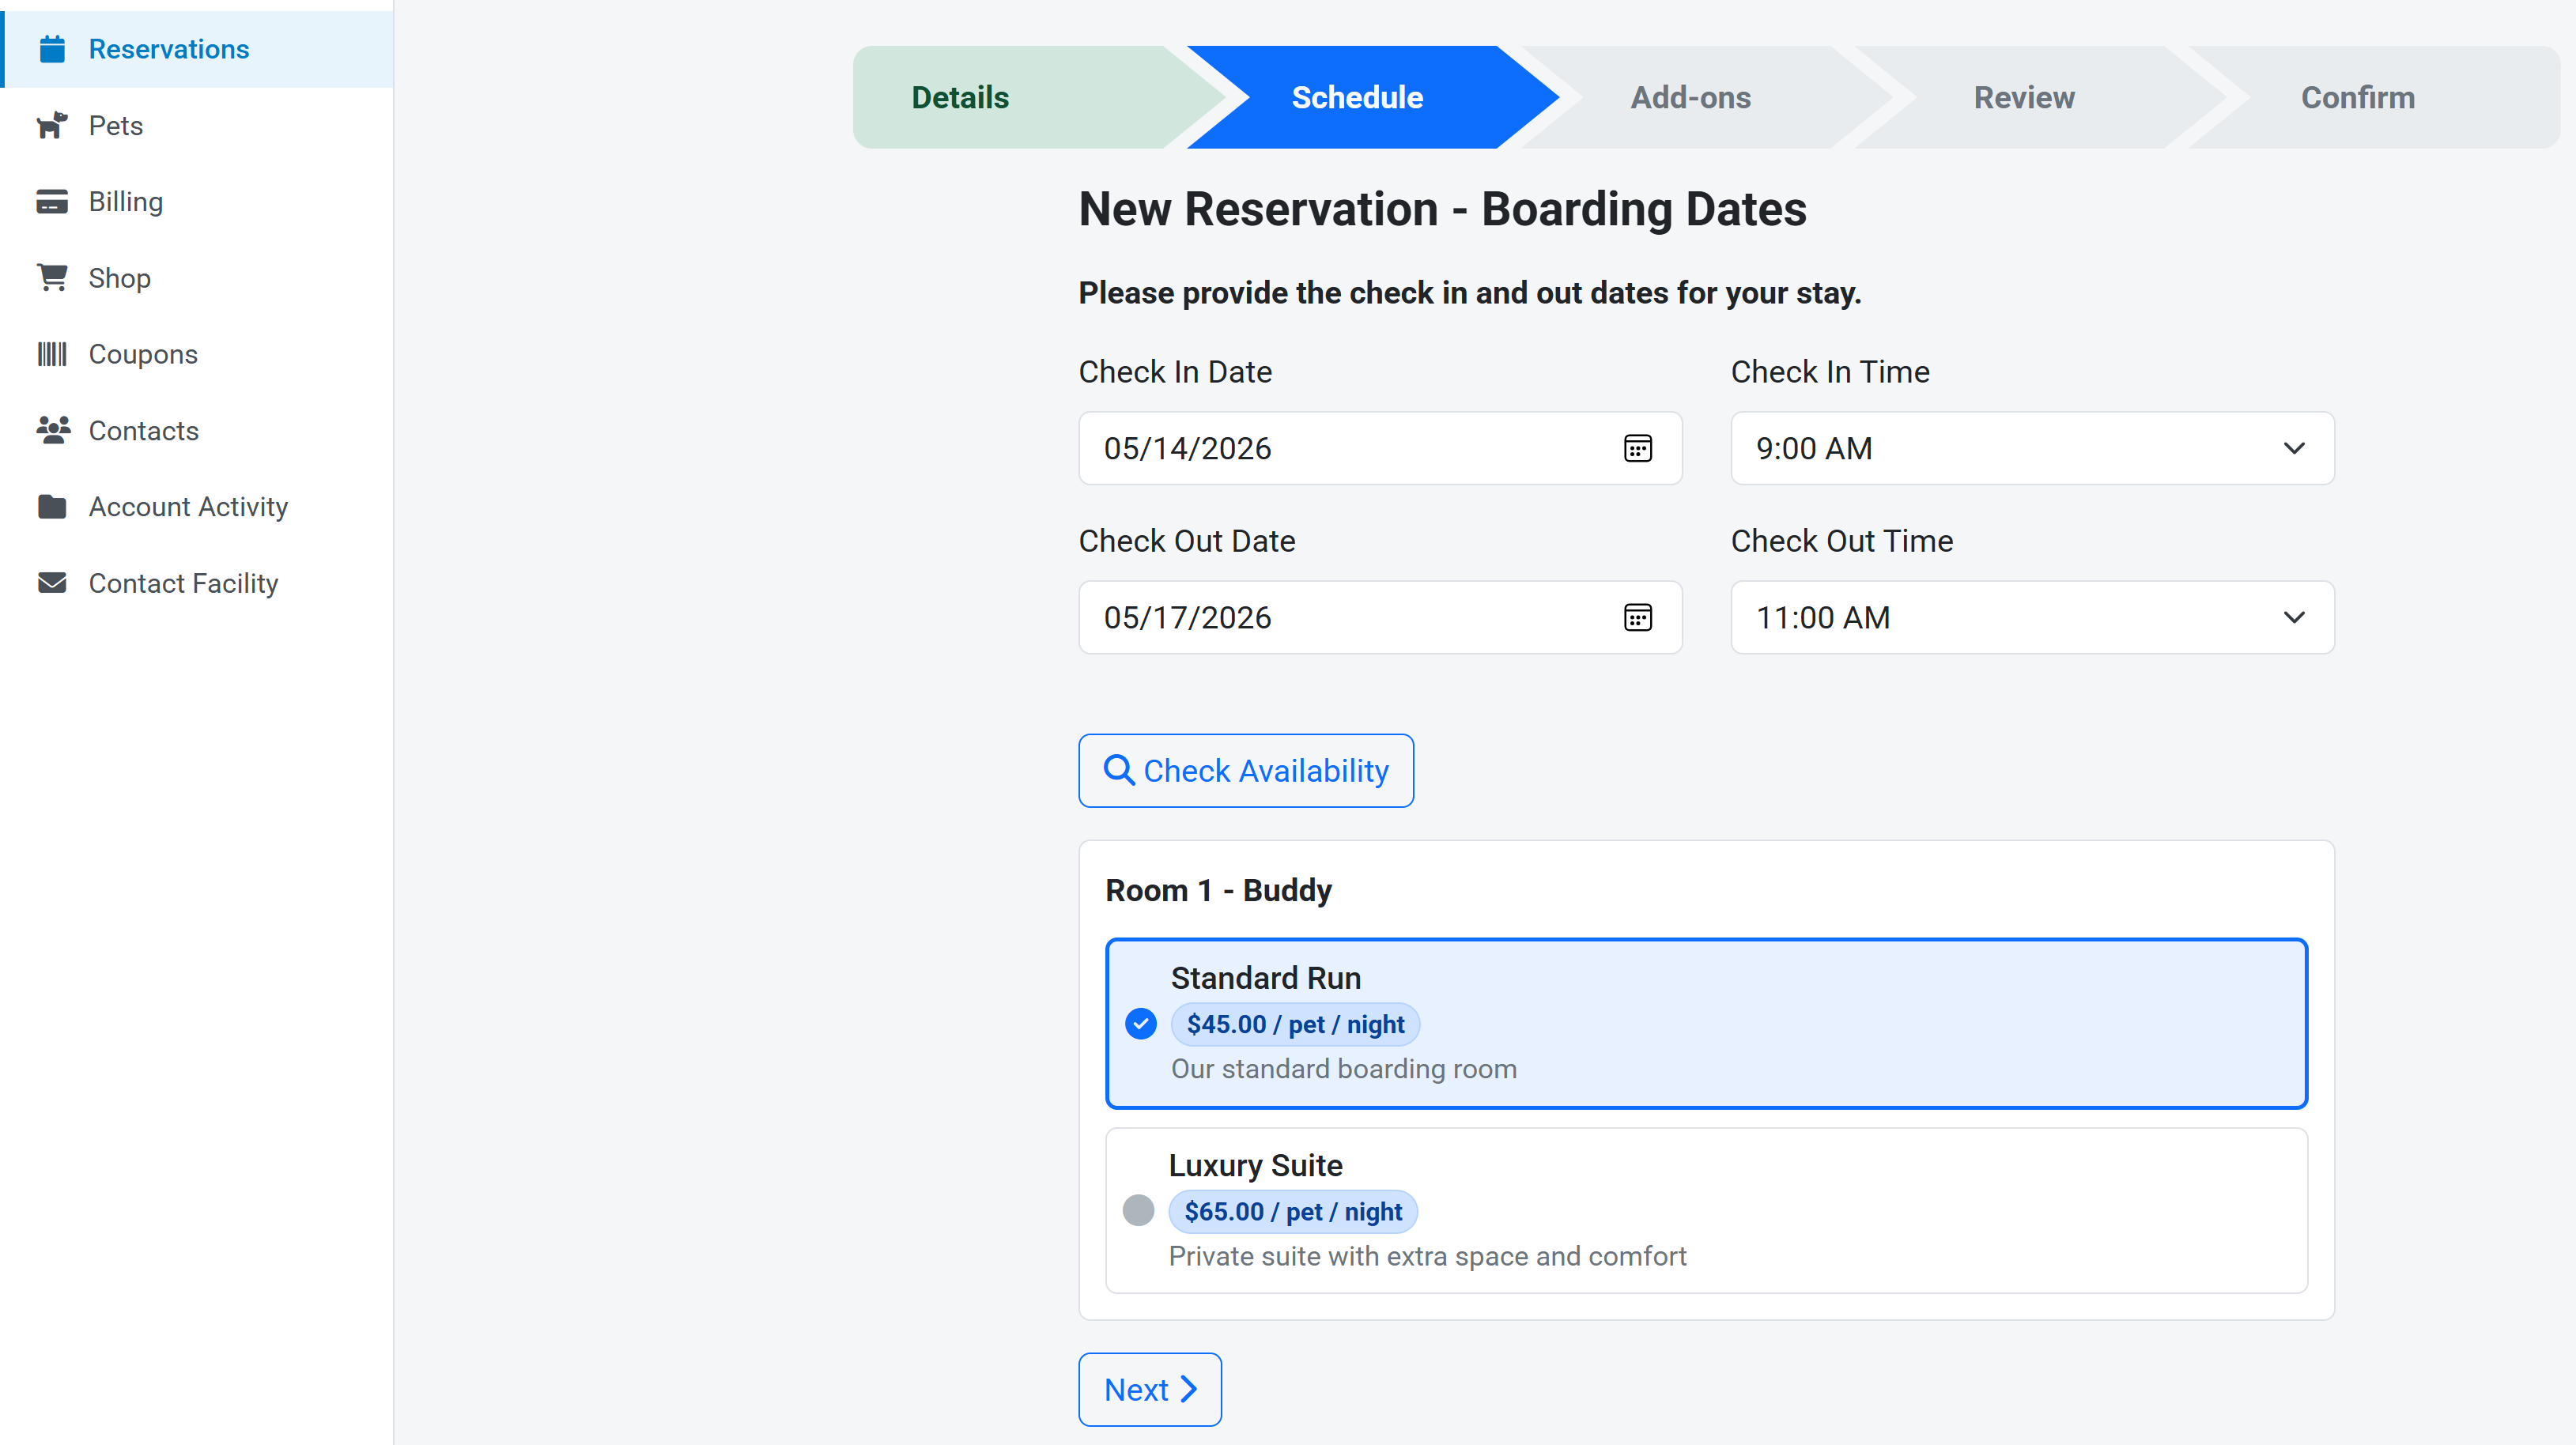Open the Check In Date calendar picker

(x=1638, y=448)
